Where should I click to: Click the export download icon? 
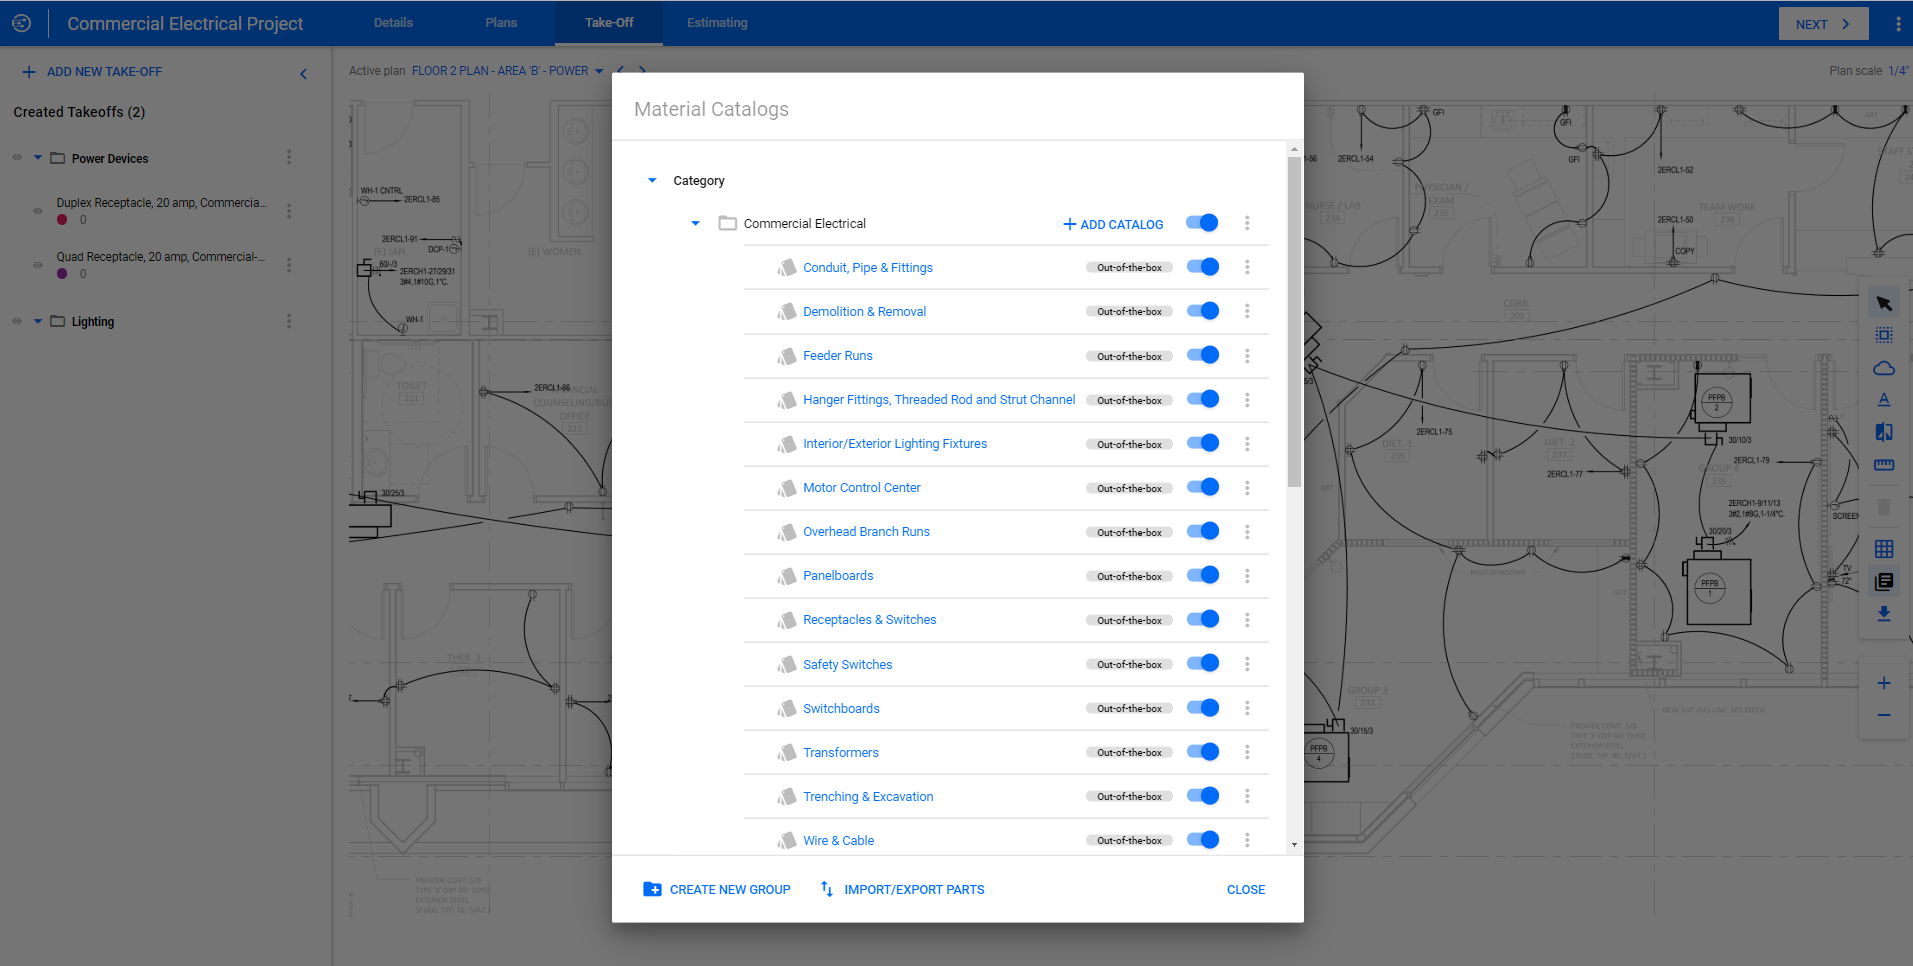coord(1884,613)
